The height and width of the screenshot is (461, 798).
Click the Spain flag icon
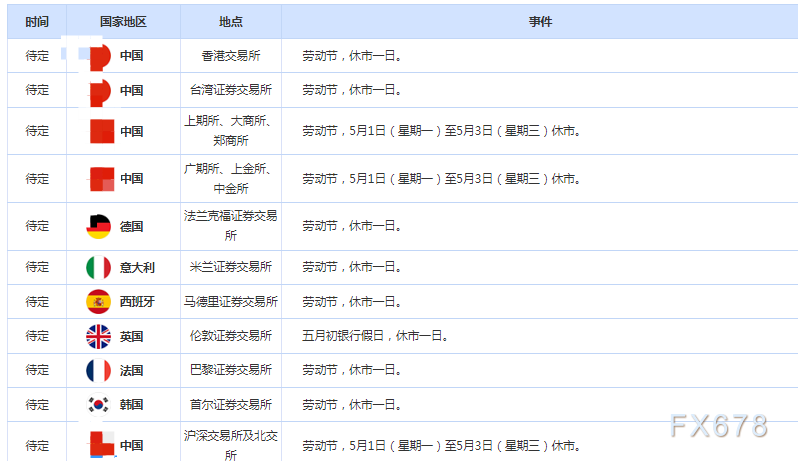coord(98,302)
